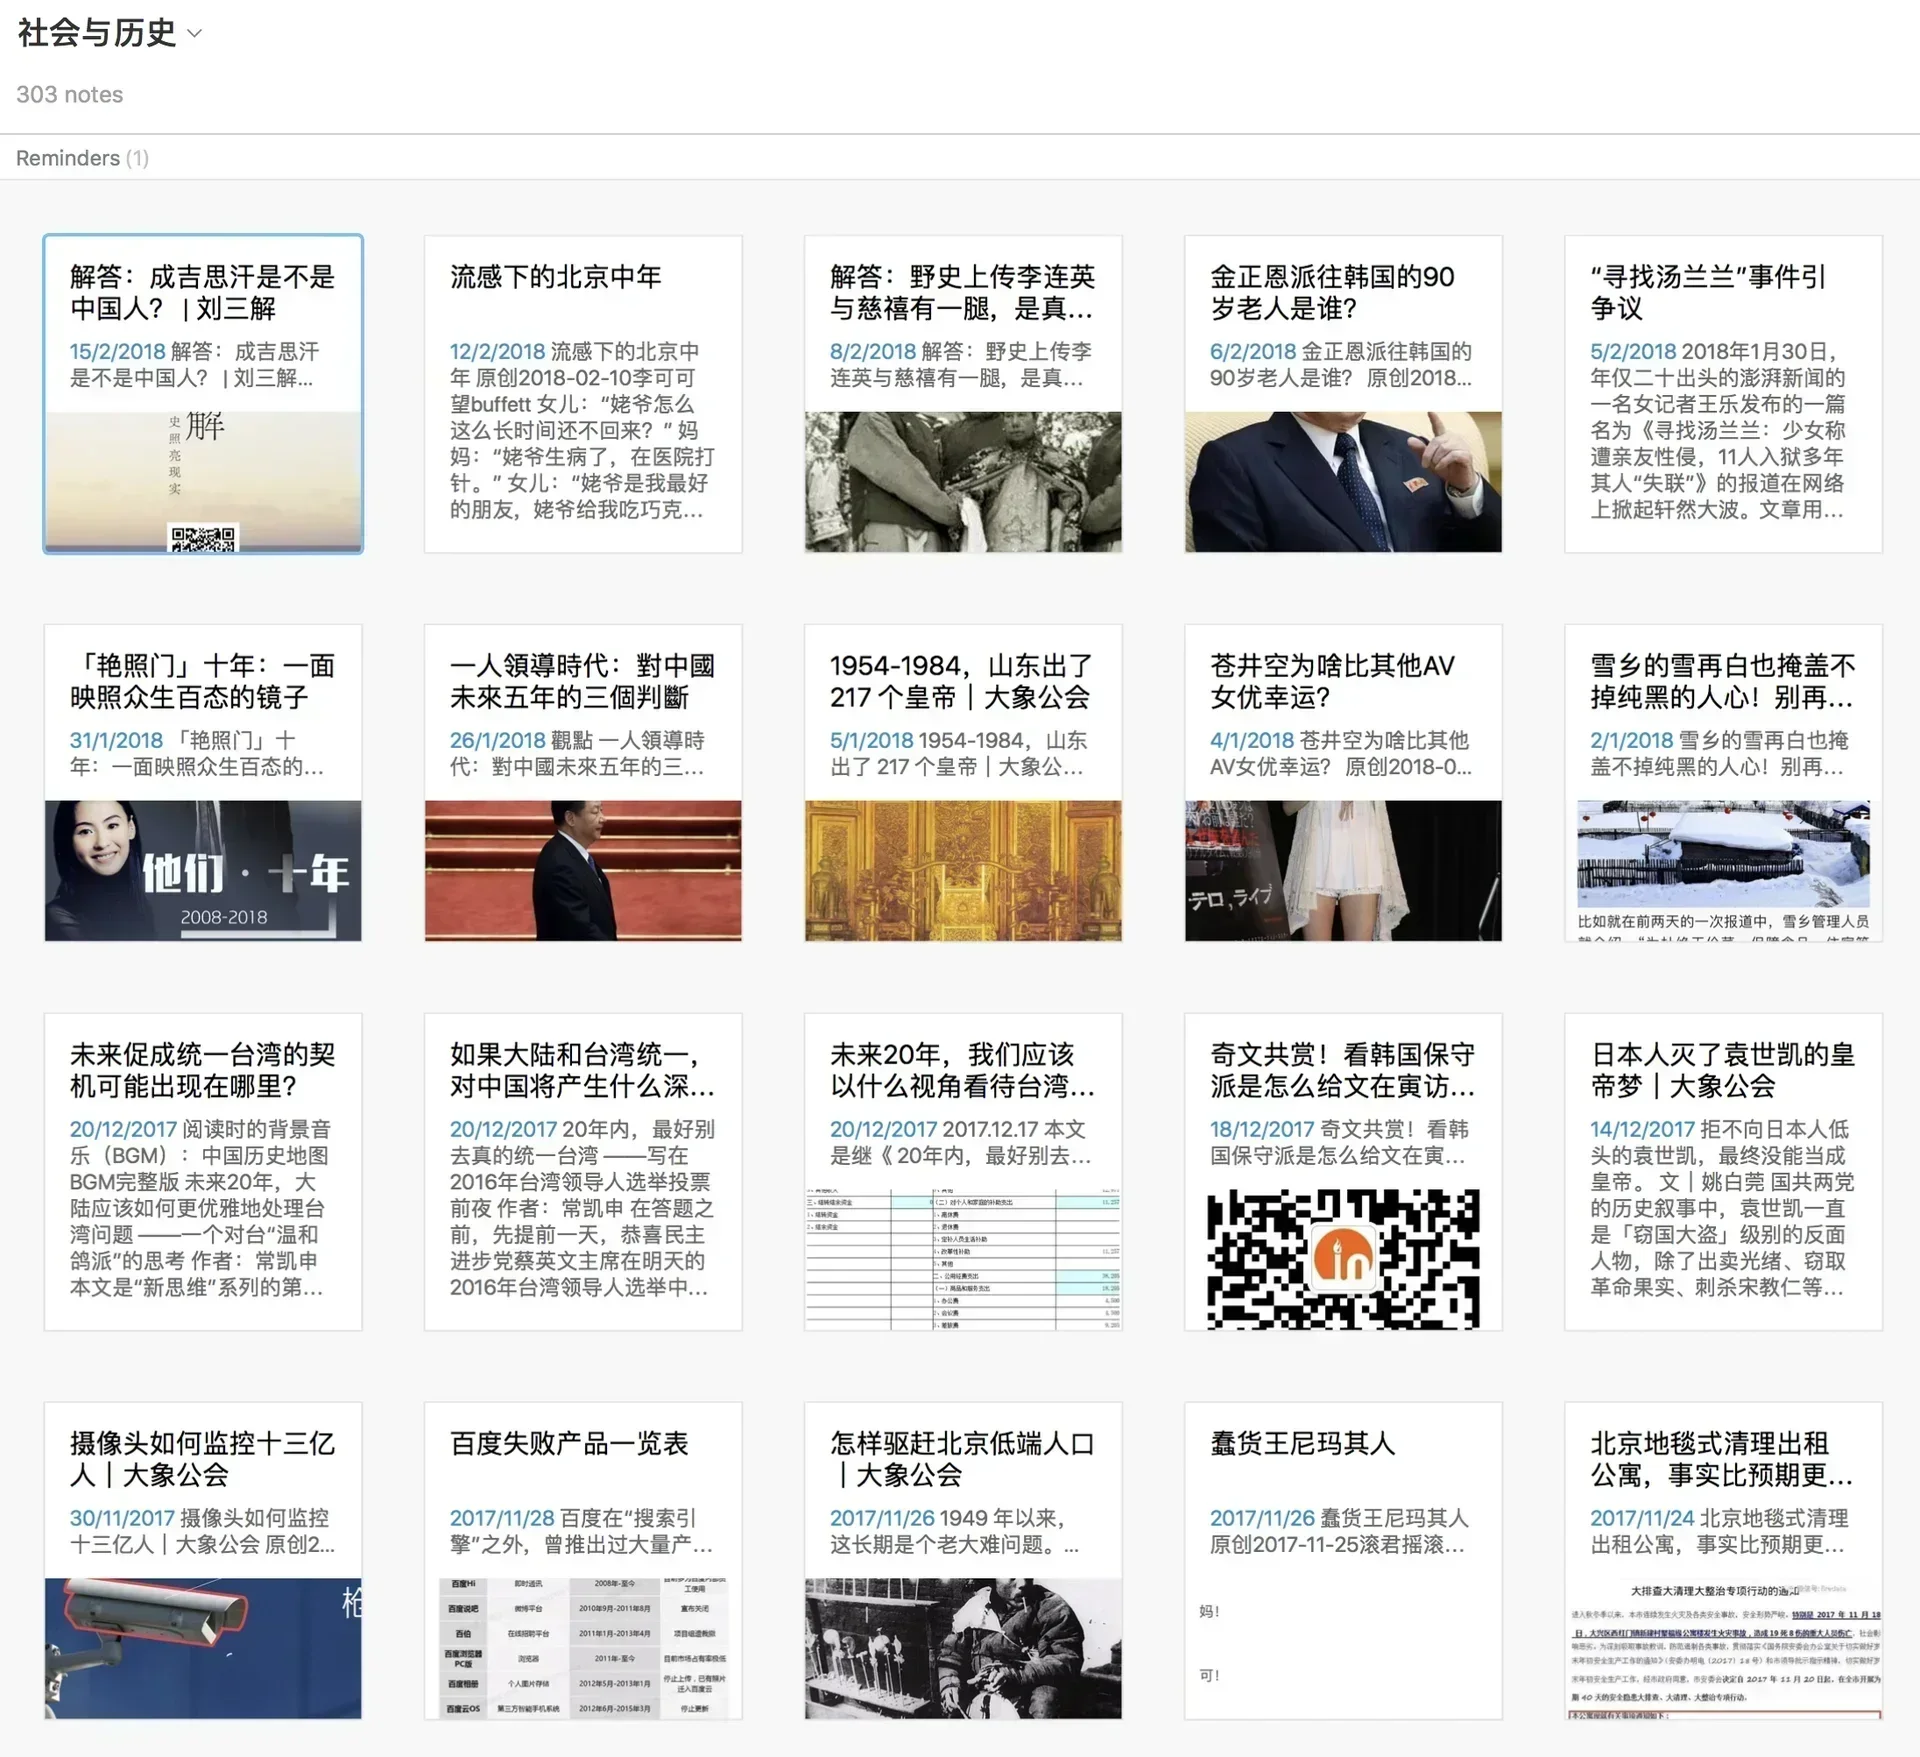
Task: Open the Reminders section header
Action: (82, 158)
